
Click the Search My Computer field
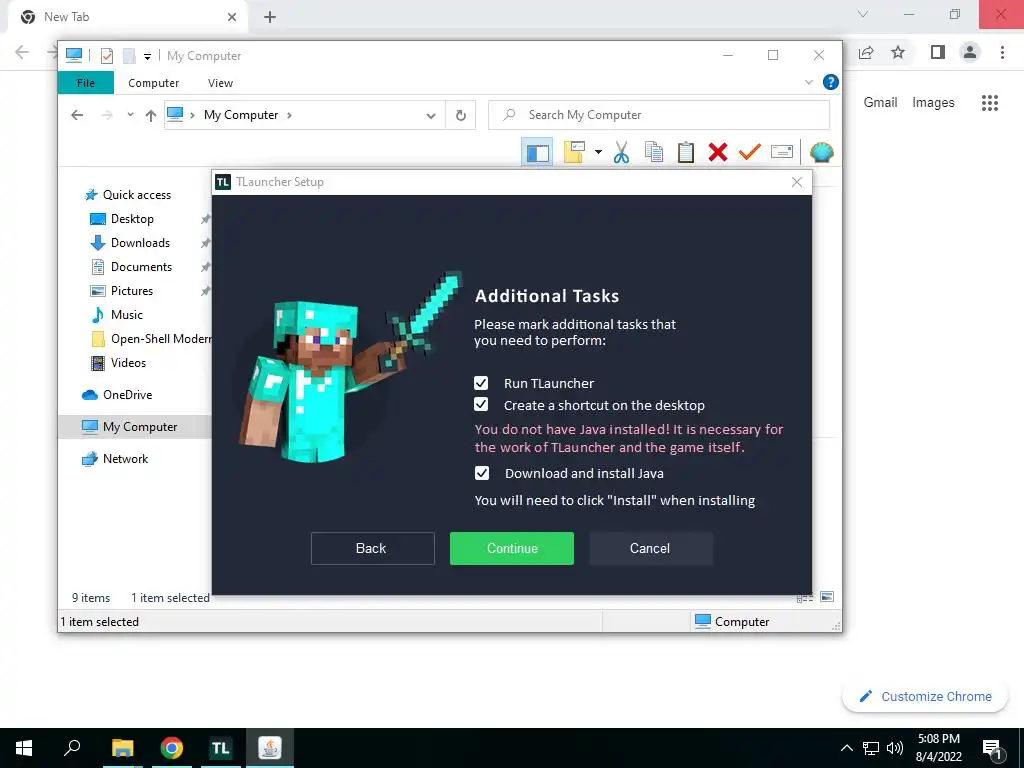659,115
